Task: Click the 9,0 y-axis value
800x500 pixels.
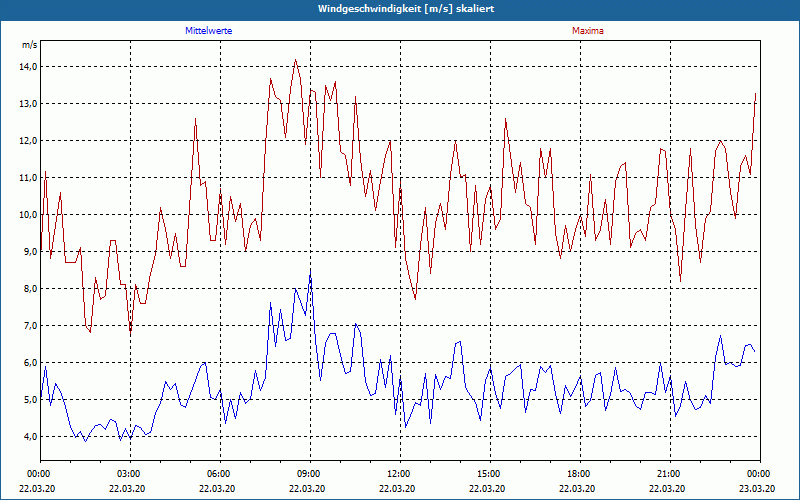Action: 30,252
